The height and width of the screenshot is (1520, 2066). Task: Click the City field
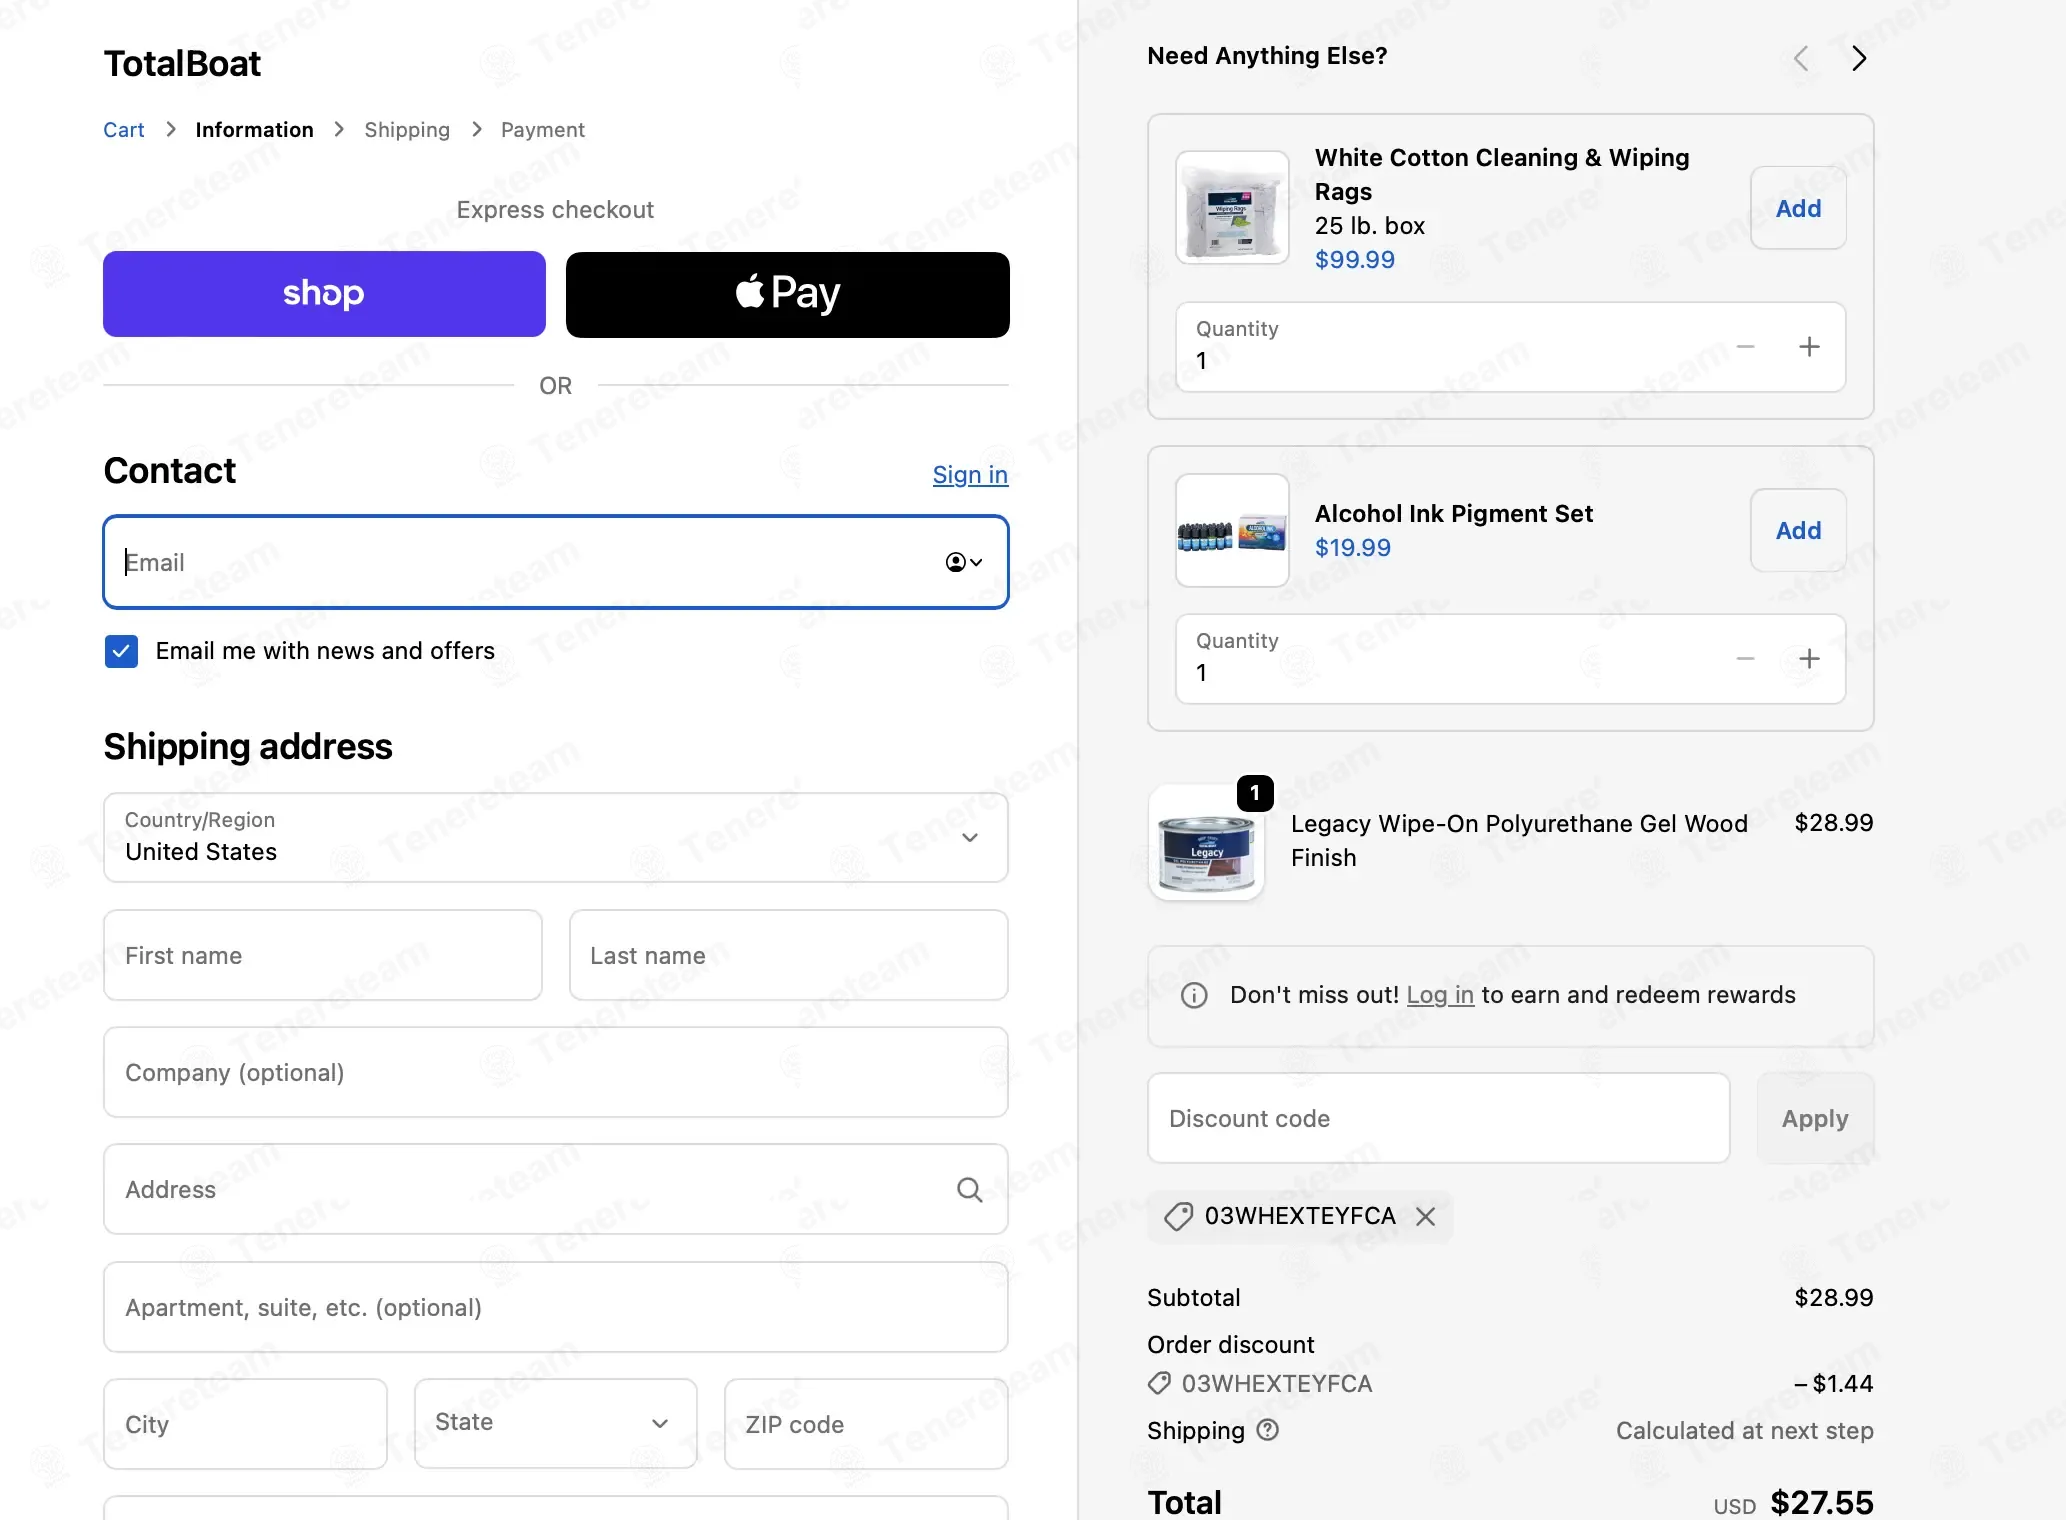click(x=245, y=1424)
